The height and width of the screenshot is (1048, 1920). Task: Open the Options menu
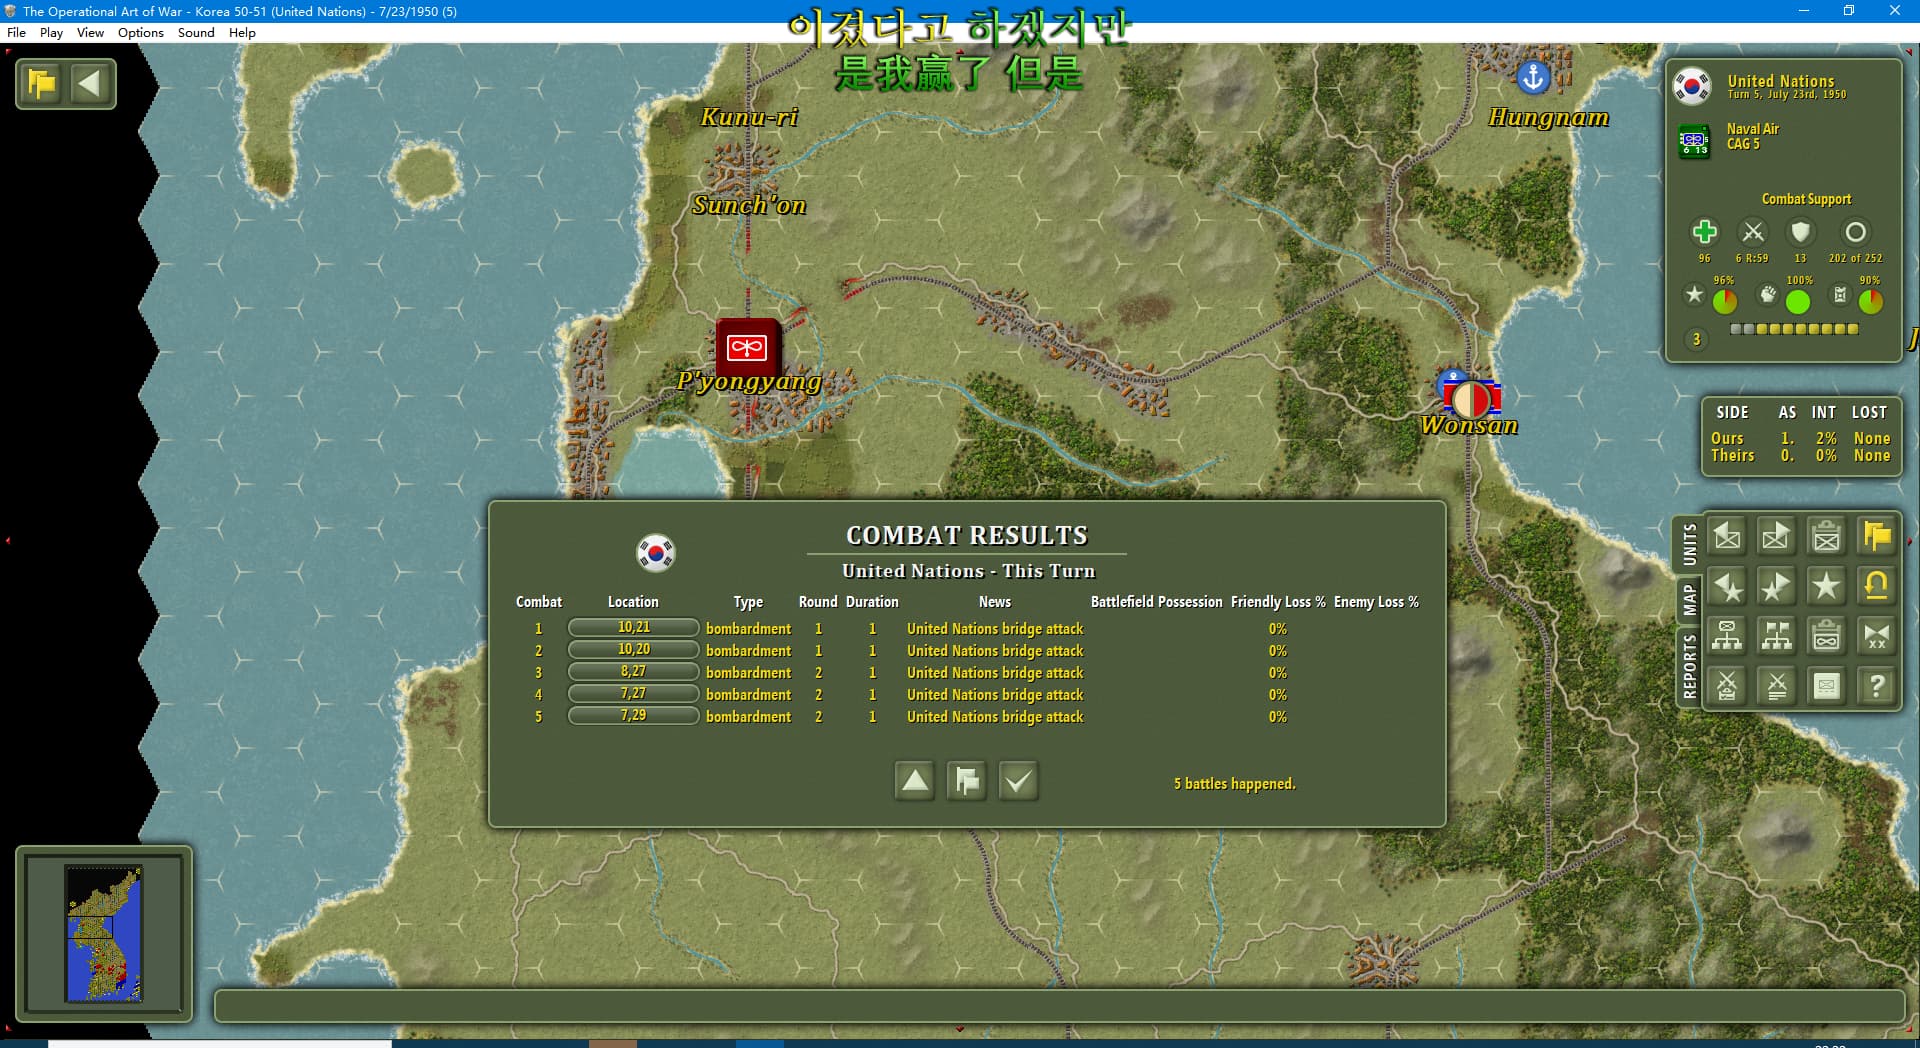(140, 32)
